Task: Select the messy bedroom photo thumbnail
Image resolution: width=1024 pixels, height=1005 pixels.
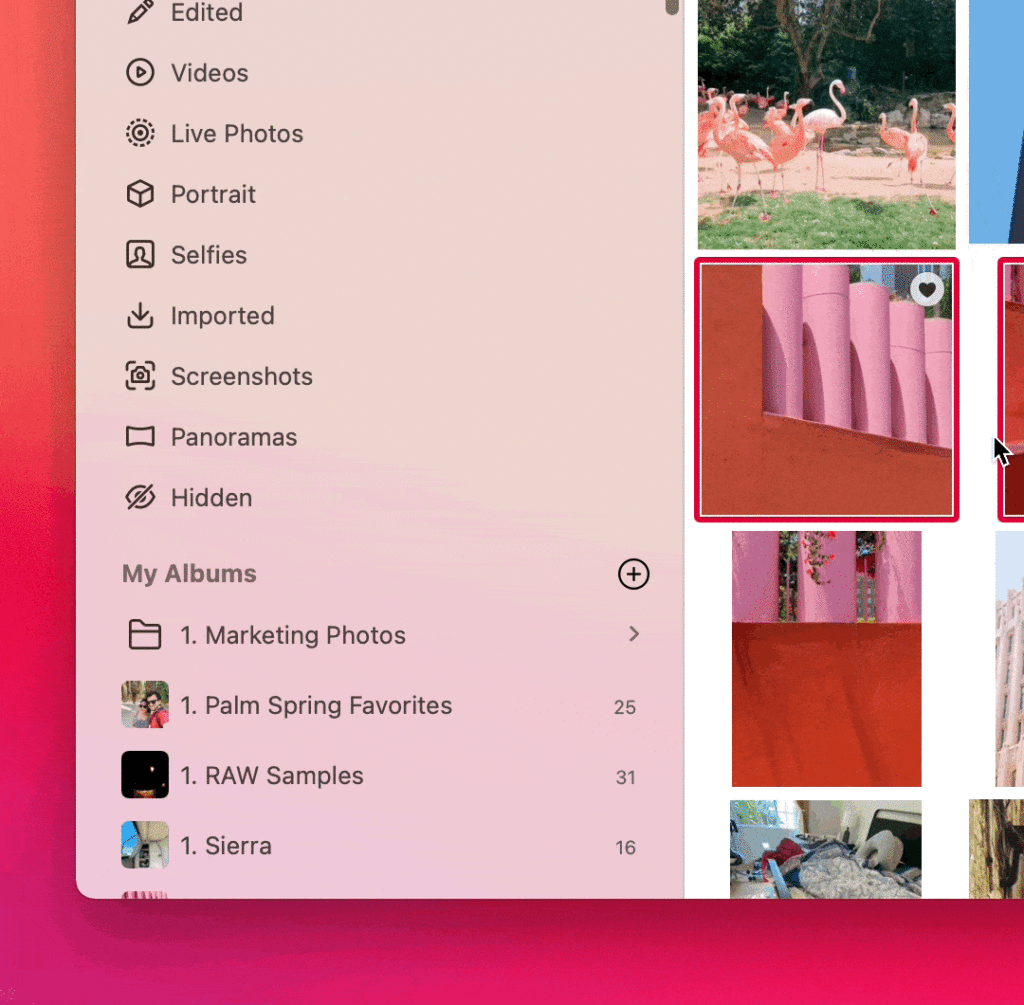Action: coord(826,848)
